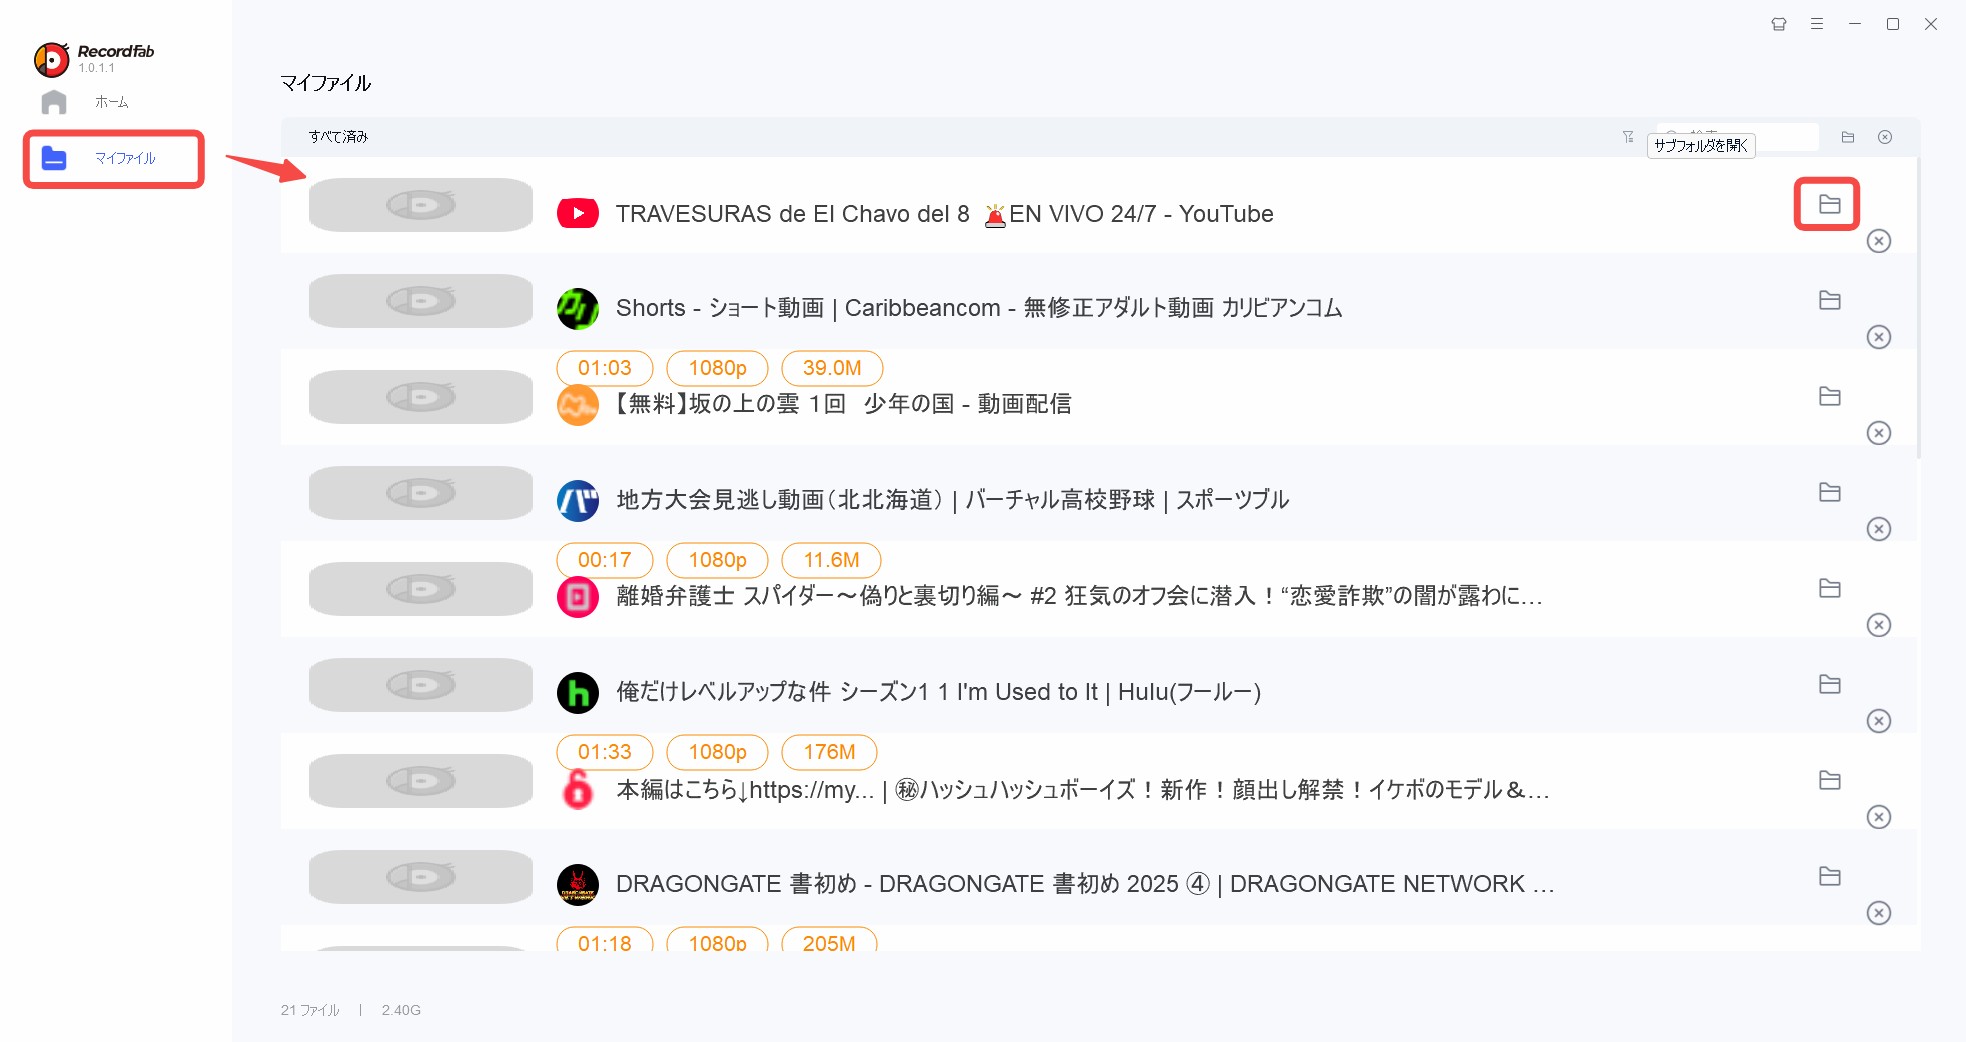Click the DRAGONGATE network logo icon
This screenshot has height=1042, width=1966.
tap(578, 885)
